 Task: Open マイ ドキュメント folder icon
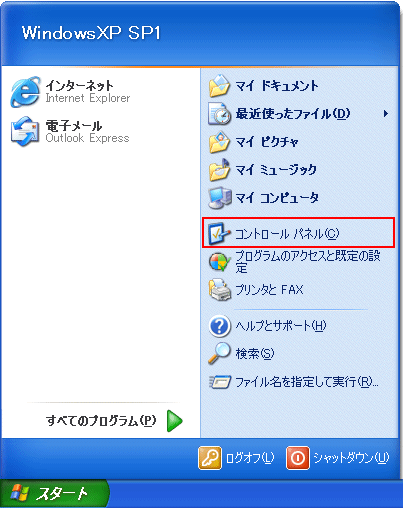219,85
